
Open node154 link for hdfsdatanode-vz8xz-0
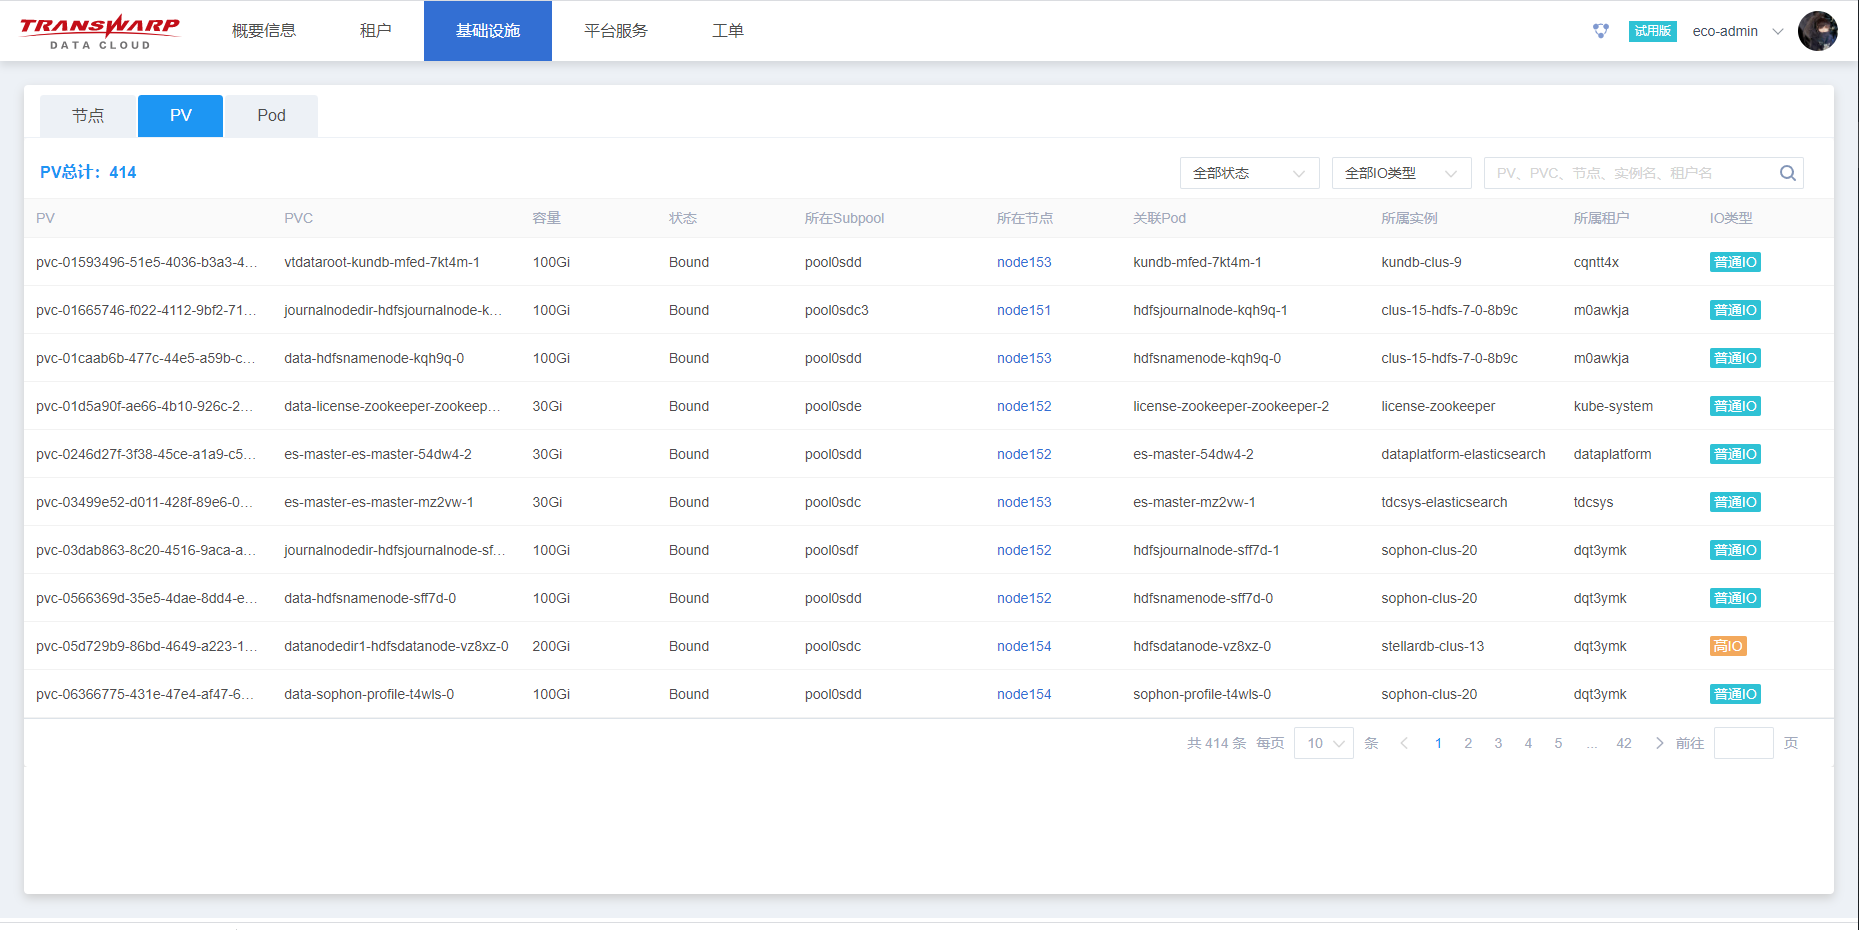(1024, 646)
